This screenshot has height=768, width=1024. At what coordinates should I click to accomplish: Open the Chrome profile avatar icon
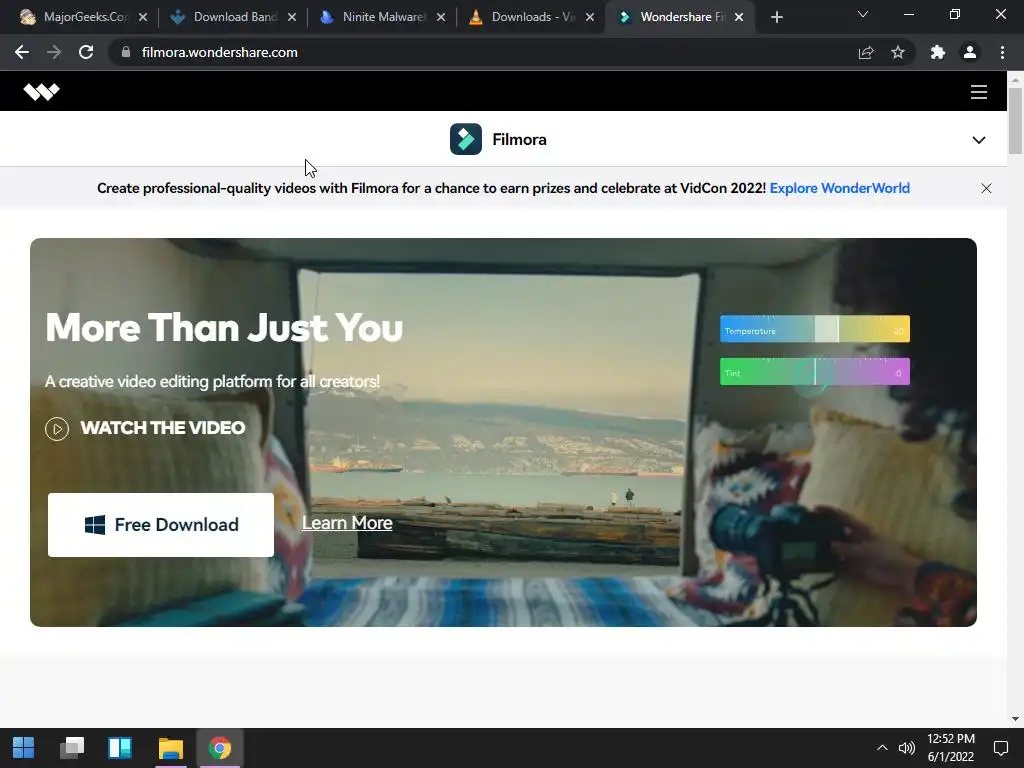coord(970,52)
